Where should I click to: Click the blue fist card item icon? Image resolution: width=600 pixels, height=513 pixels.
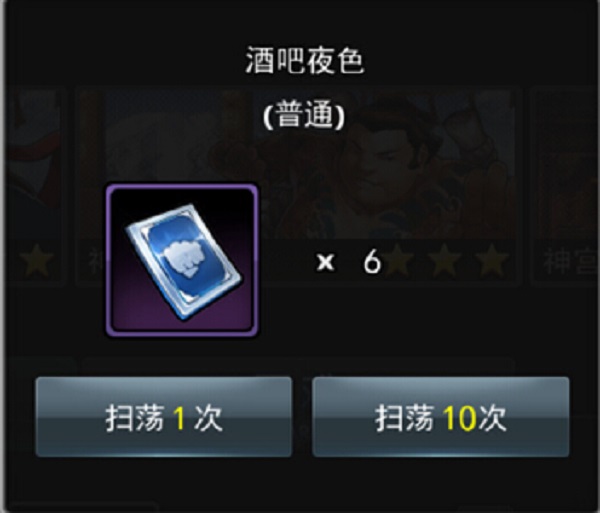183,262
